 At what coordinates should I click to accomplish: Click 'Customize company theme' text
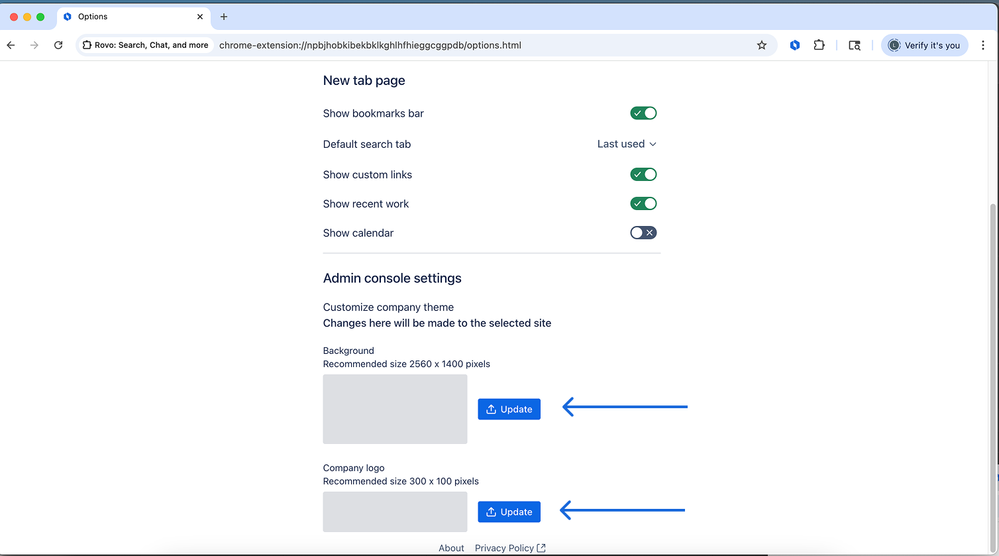coord(388,307)
